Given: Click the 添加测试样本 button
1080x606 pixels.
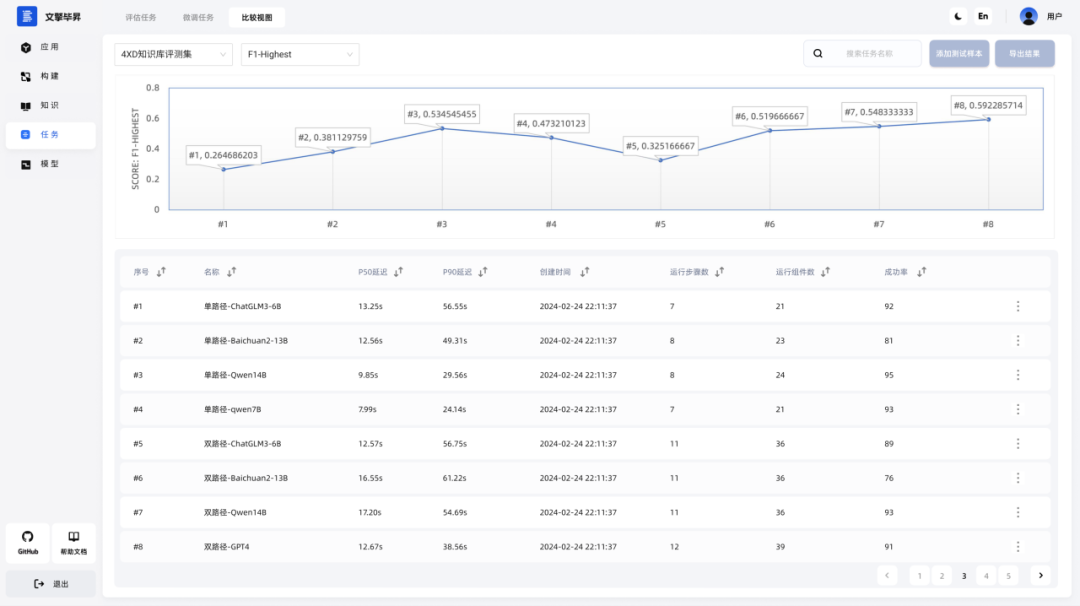Looking at the screenshot, I should [x=959, y=54].
